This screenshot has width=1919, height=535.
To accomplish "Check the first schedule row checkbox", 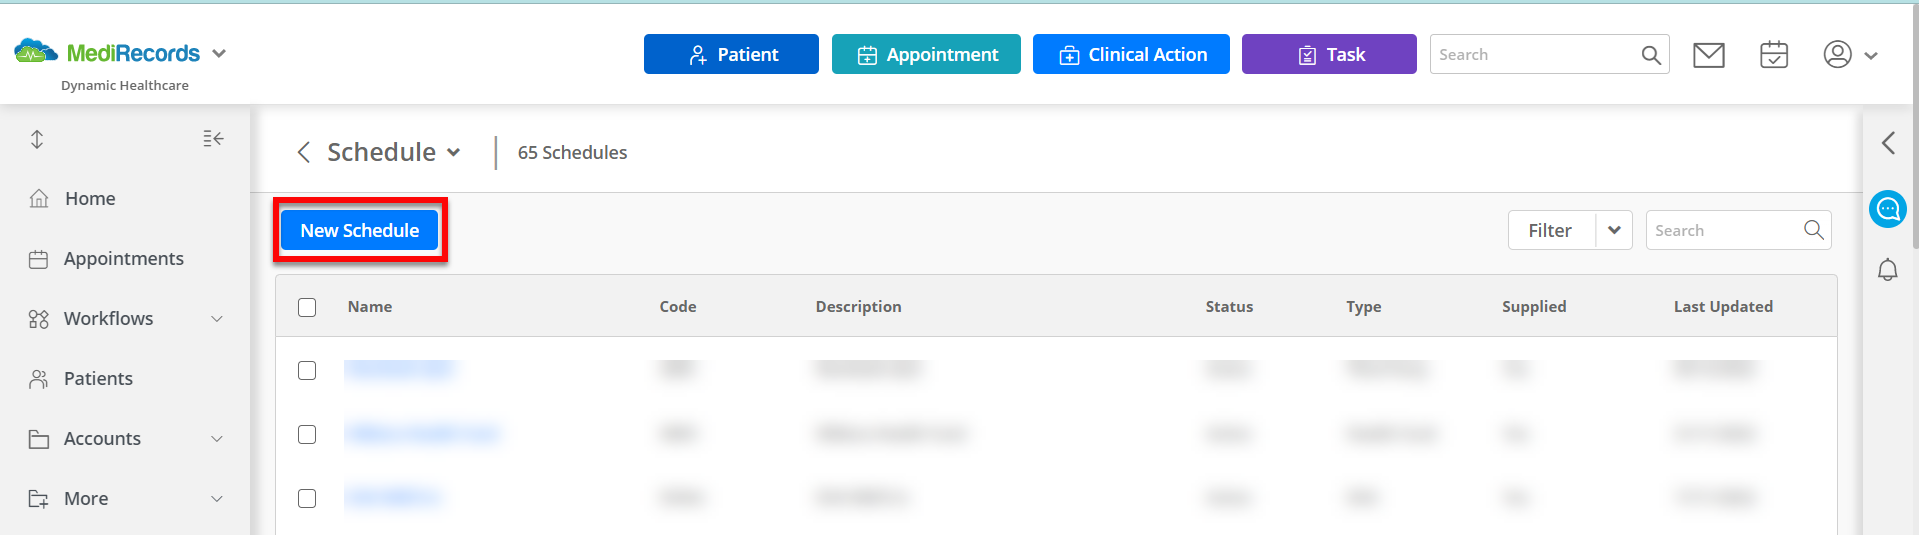I will tap(307, 370).
